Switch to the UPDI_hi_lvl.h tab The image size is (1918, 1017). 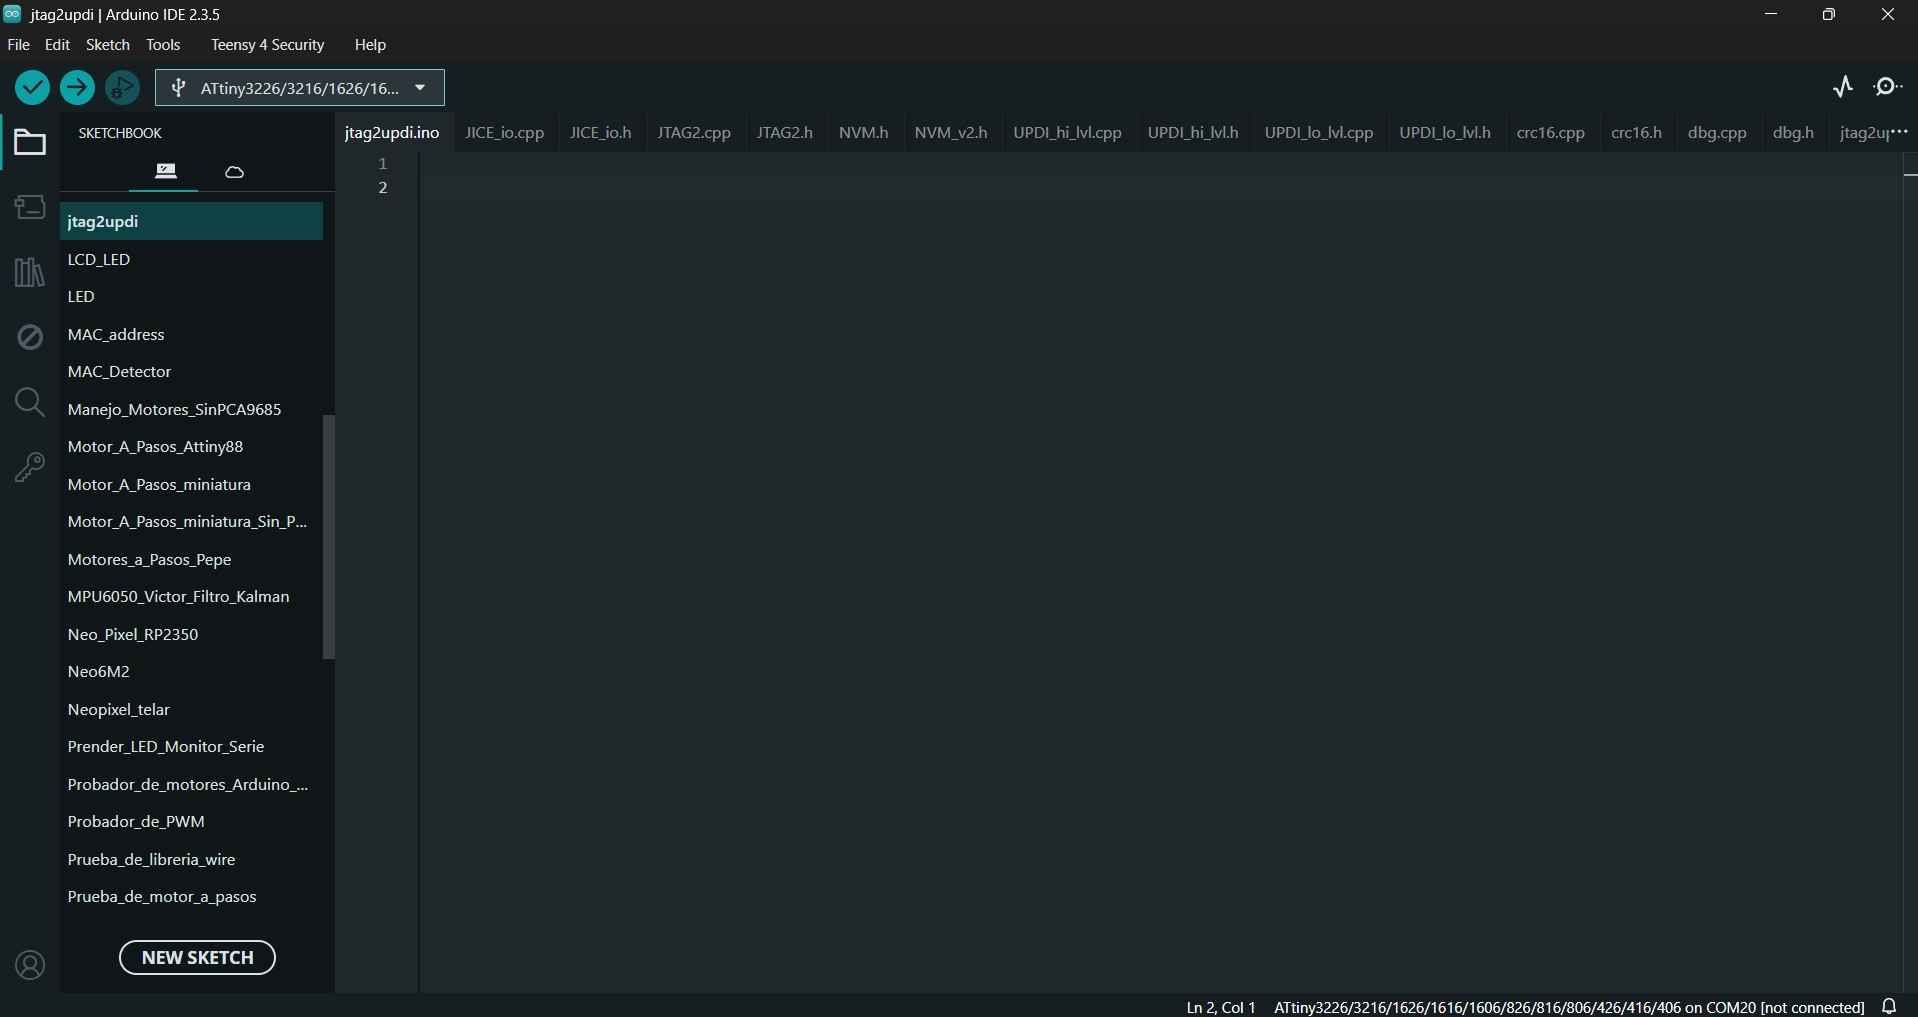point(1193,132)
